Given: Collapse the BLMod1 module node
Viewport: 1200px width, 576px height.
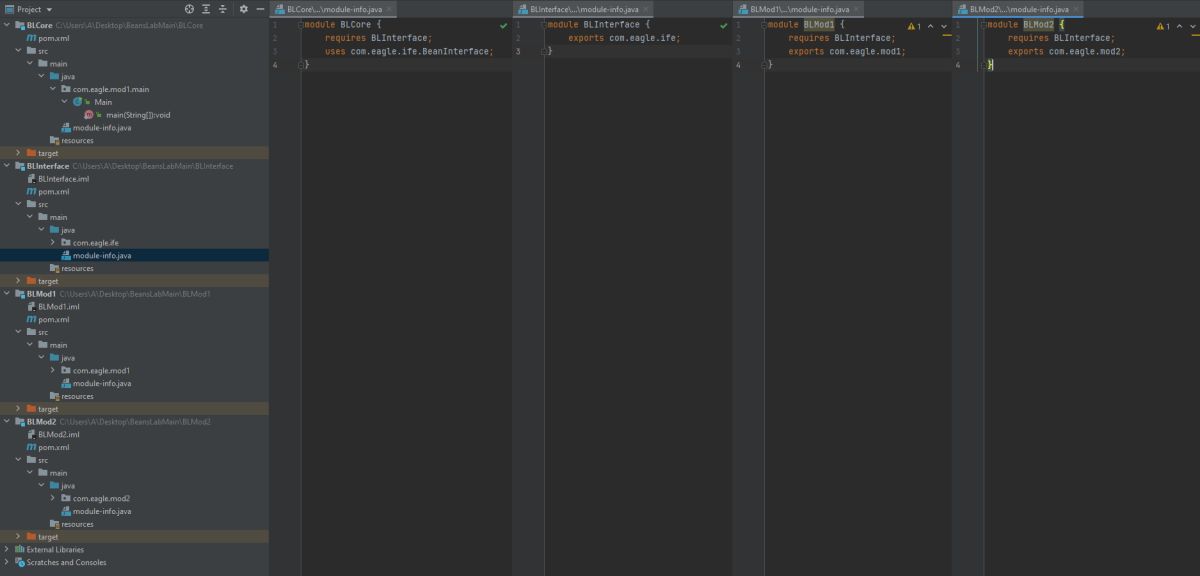Looking at the screenshot, I should point(7,294).
